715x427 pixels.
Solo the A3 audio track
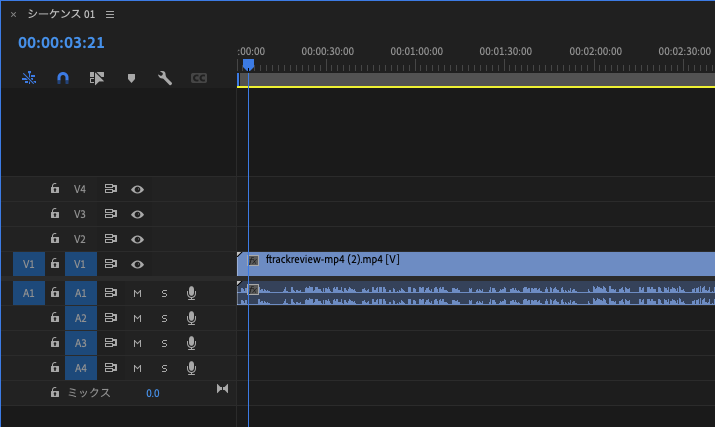click(164, 344)
